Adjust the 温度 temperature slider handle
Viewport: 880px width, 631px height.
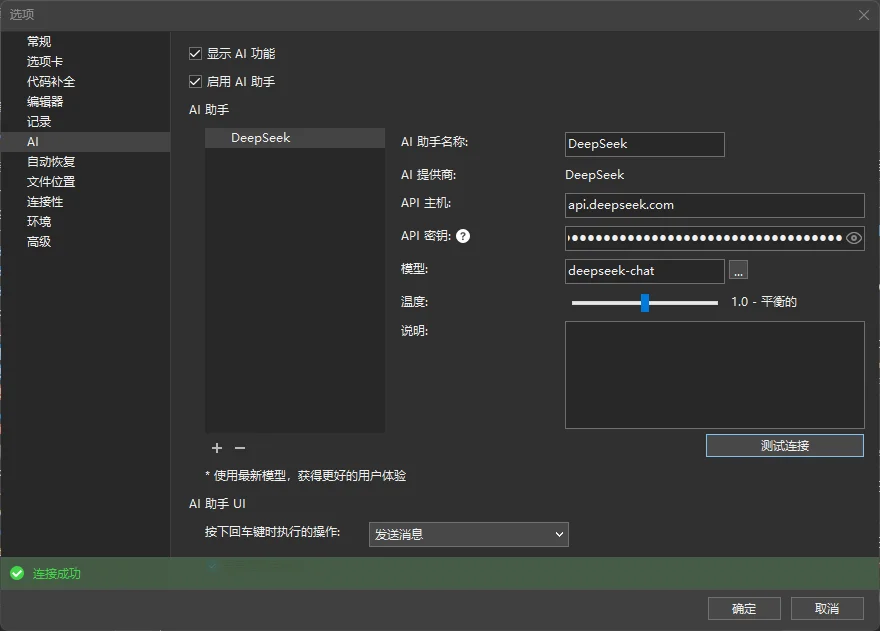click(645, 303)
